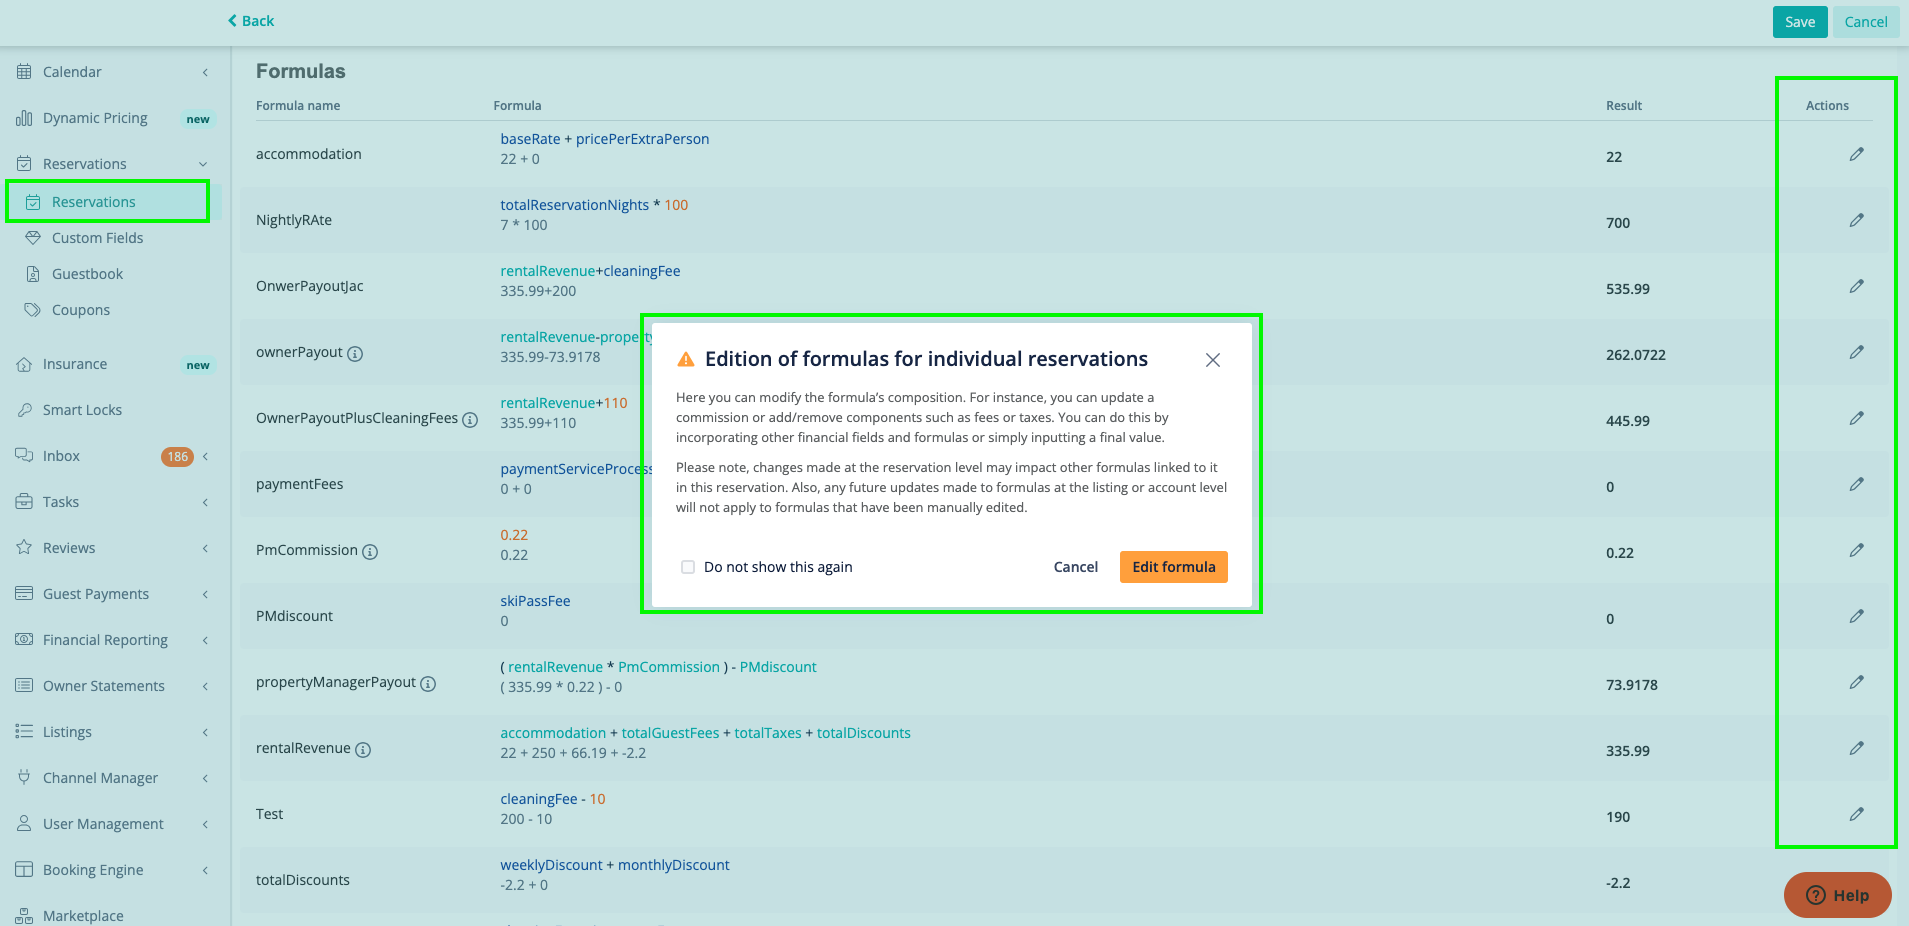This screenshot has height=926, width=1909.
Task: Click the Dynamic Pricing chart icon
Action: point(24,118)
